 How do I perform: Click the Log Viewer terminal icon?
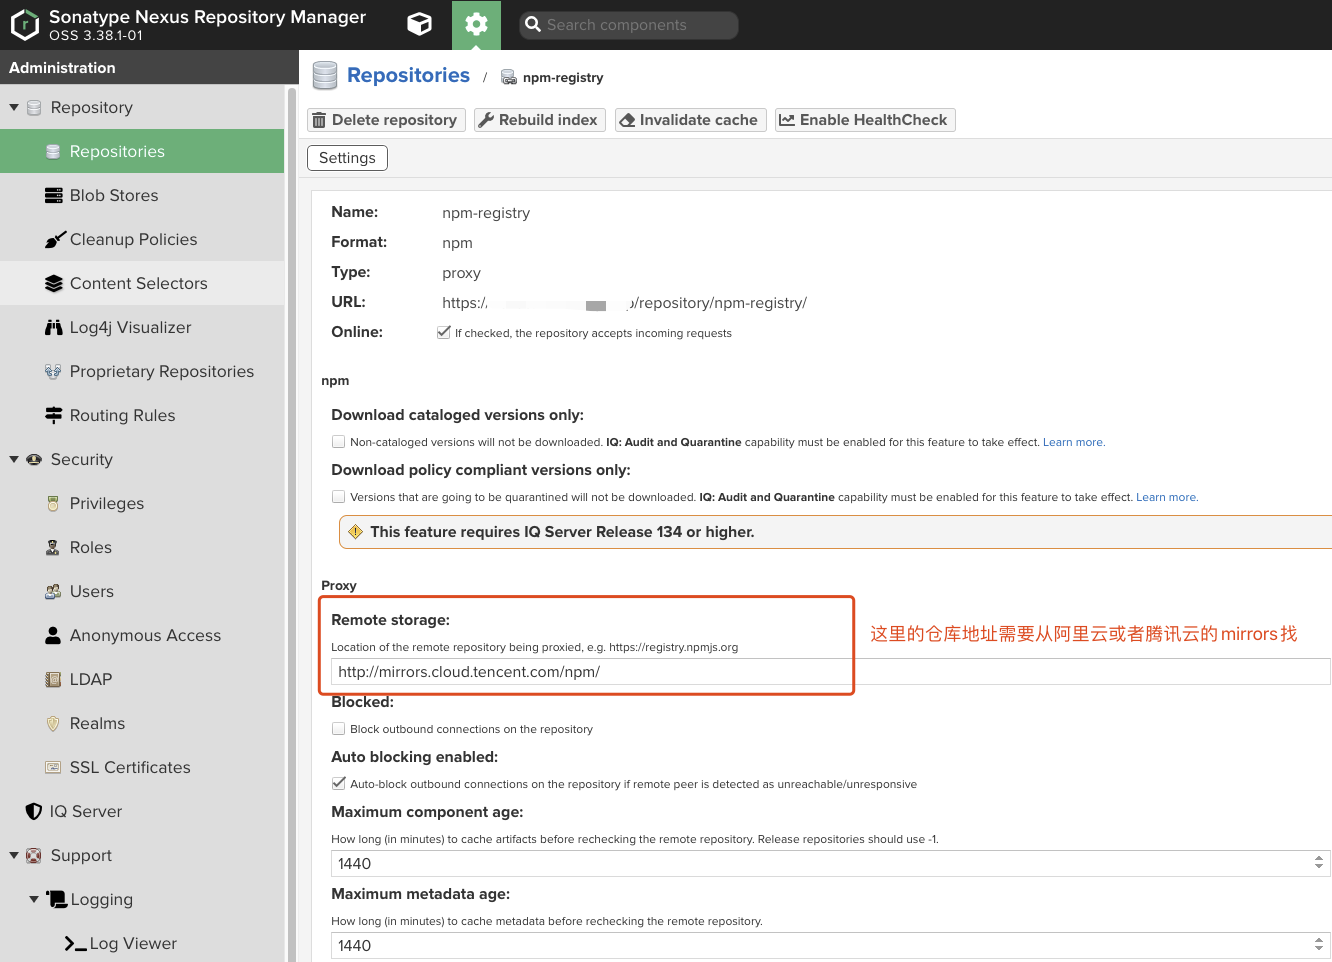(75, 943)
